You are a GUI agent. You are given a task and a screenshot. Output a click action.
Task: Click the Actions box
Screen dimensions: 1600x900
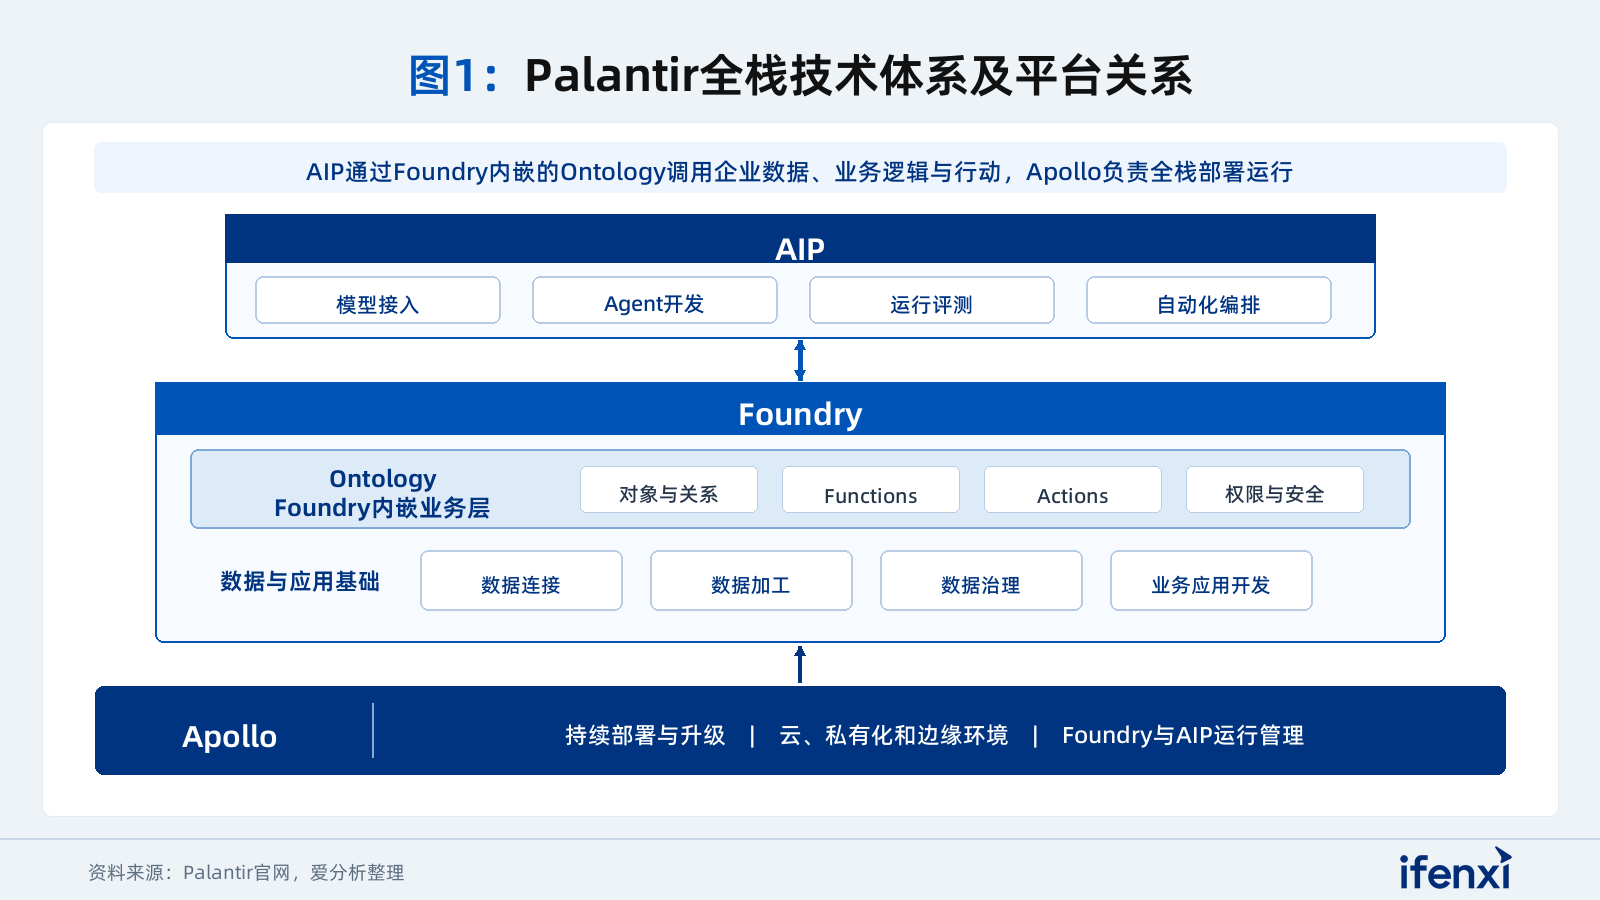1073,490
